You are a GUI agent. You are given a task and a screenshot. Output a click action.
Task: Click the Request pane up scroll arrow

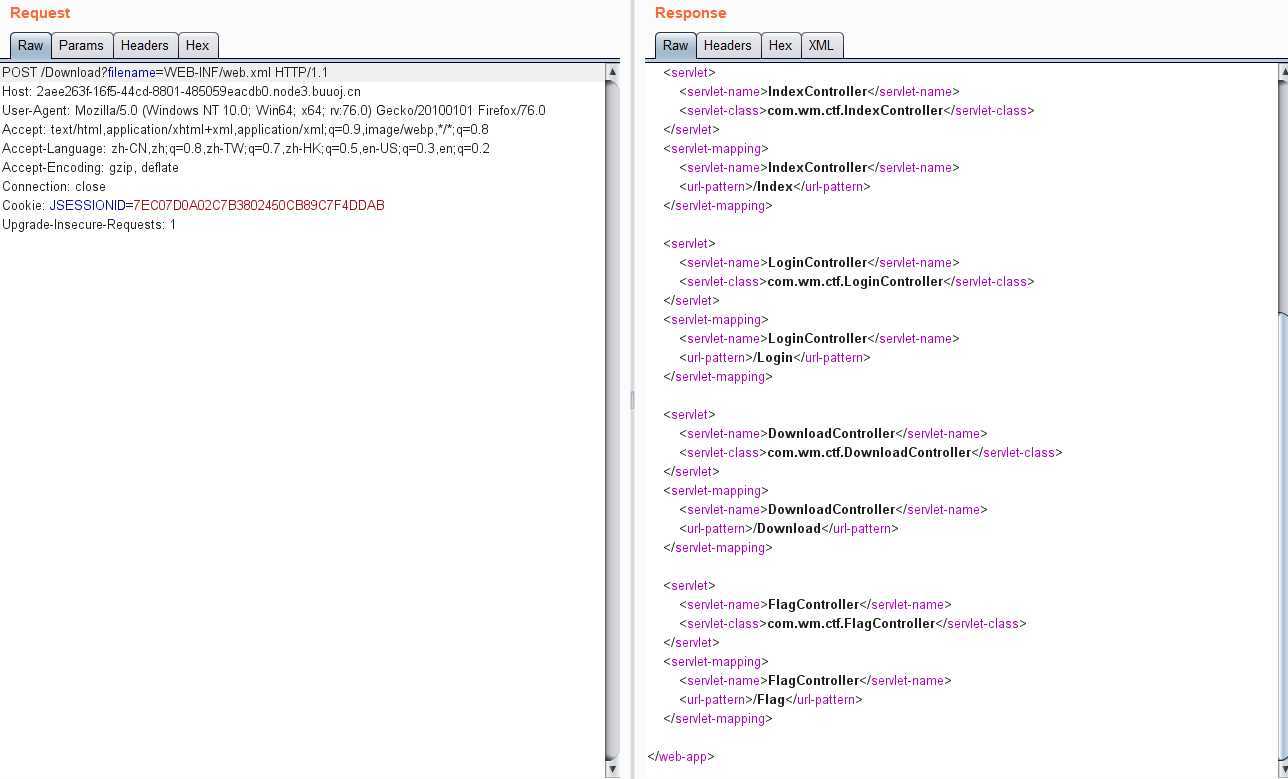coord(612,72)
